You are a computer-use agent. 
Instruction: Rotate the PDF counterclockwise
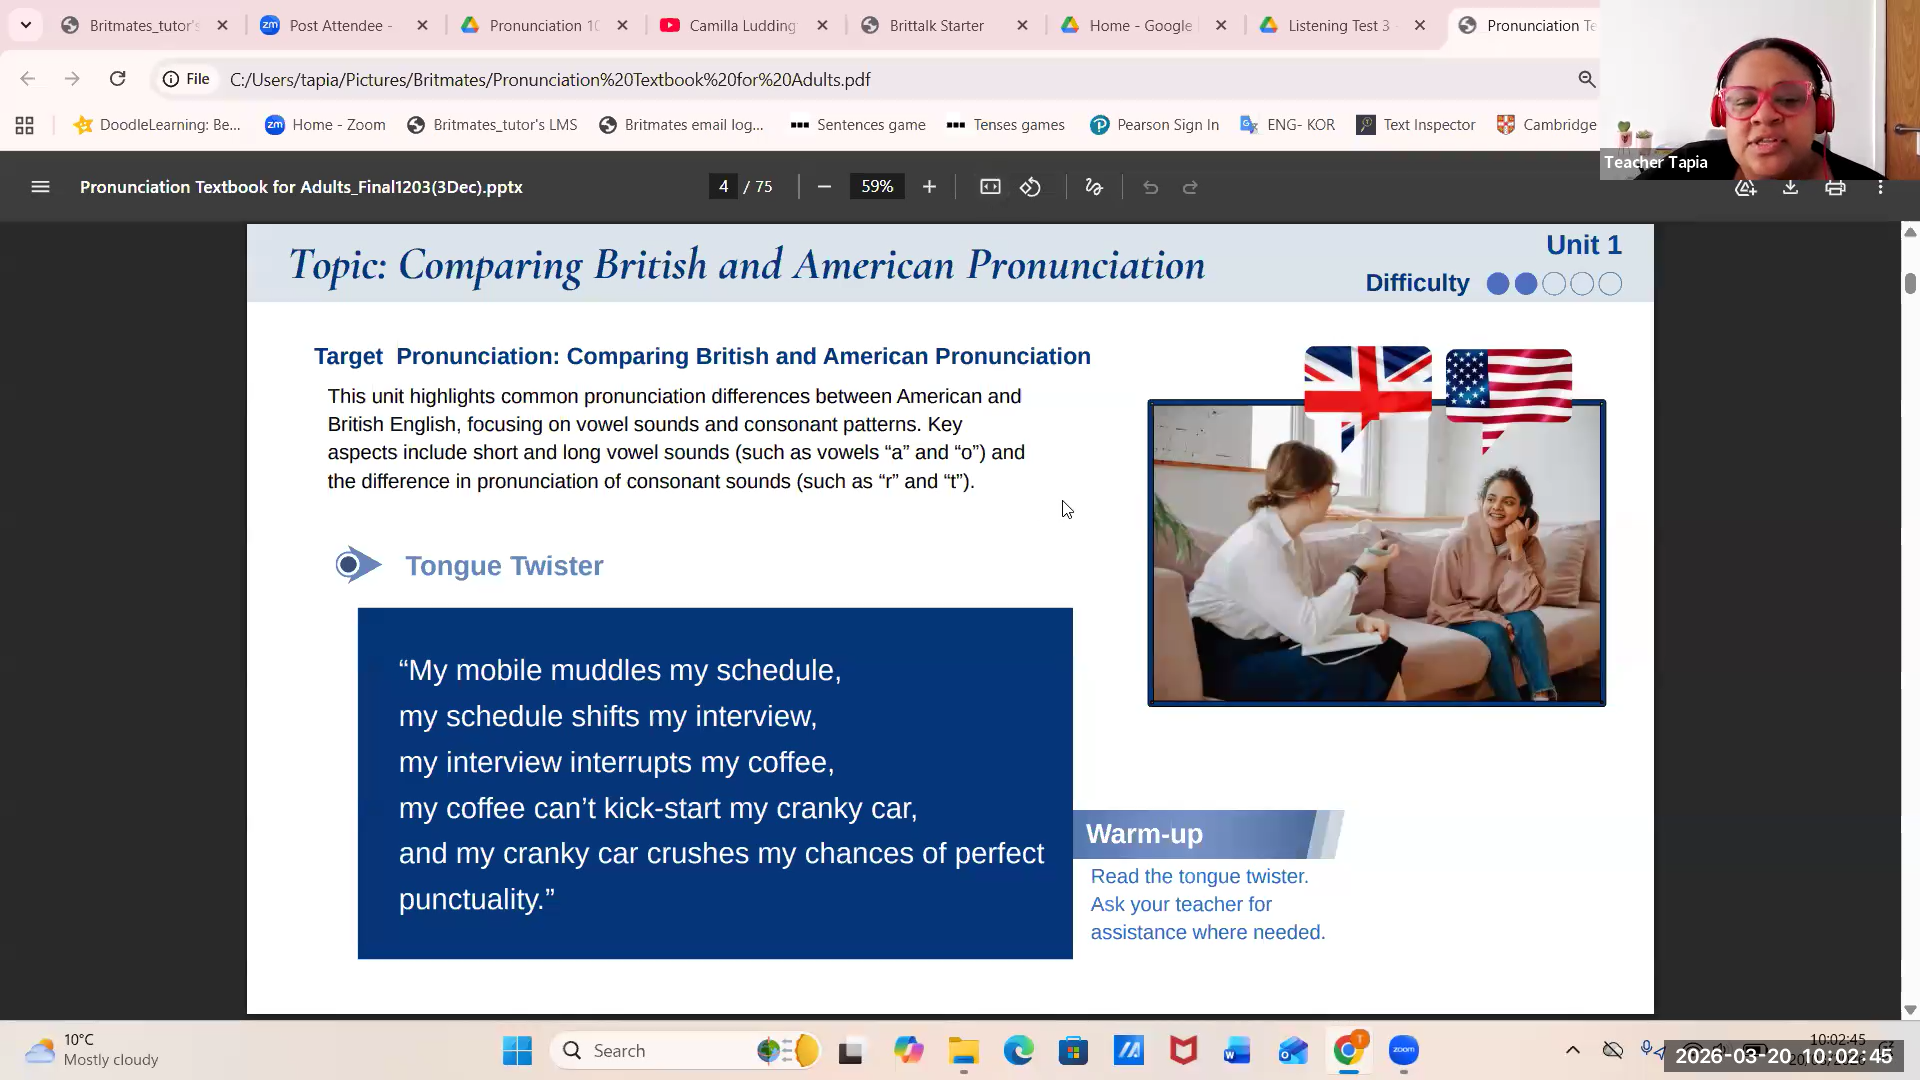click(x=1031, y=187)
